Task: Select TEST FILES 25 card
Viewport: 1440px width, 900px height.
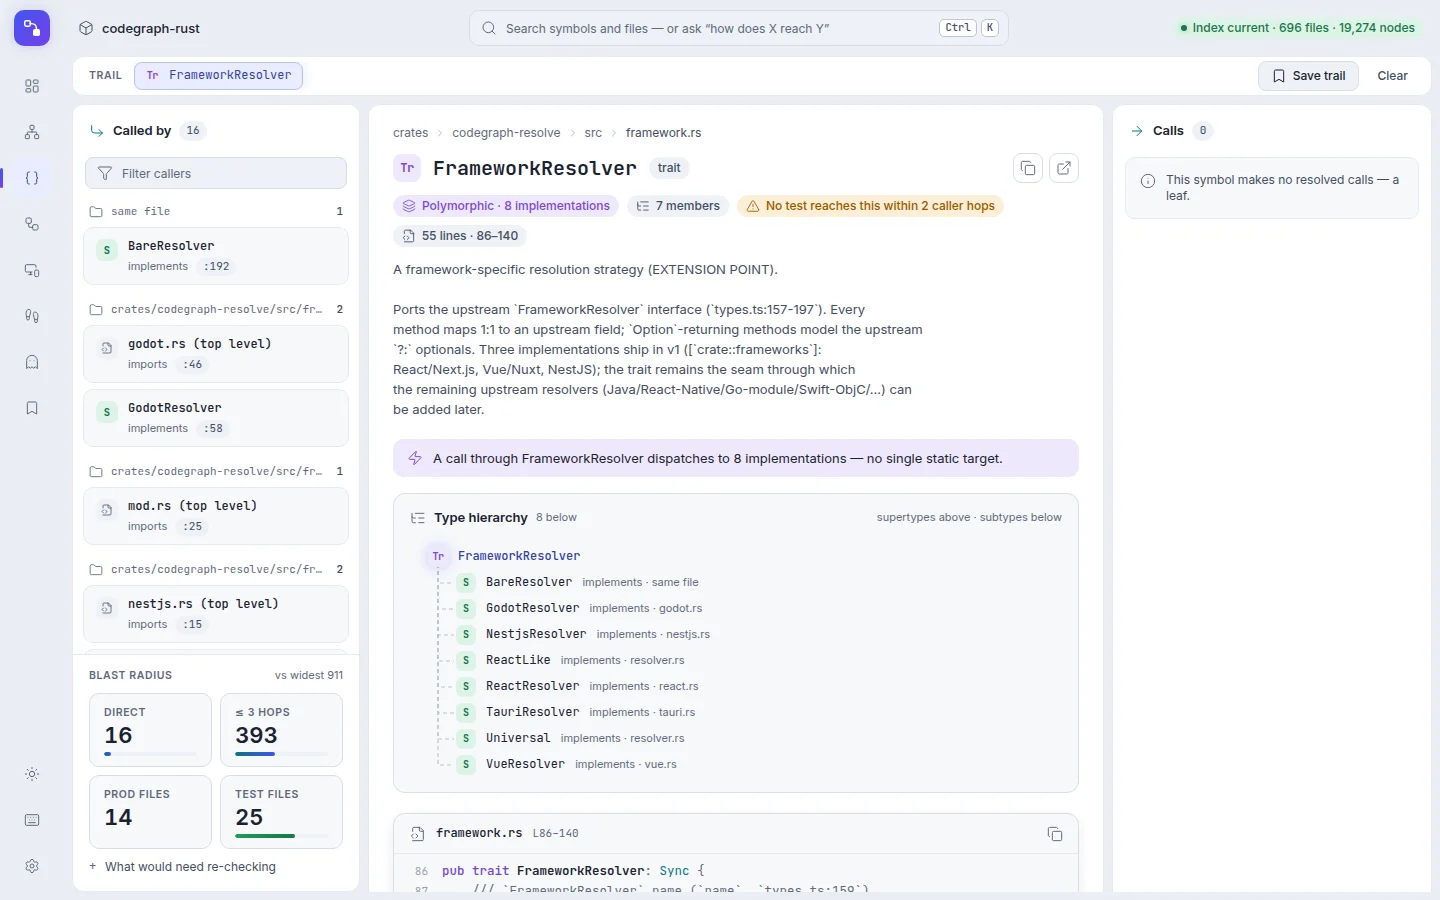Action: tap(281, 812)
